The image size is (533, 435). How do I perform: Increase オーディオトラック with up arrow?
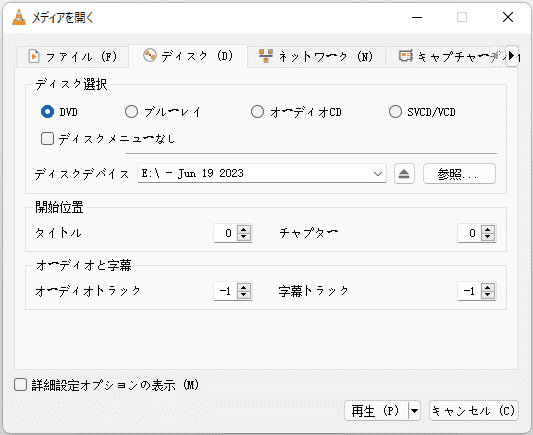[244, 287]
